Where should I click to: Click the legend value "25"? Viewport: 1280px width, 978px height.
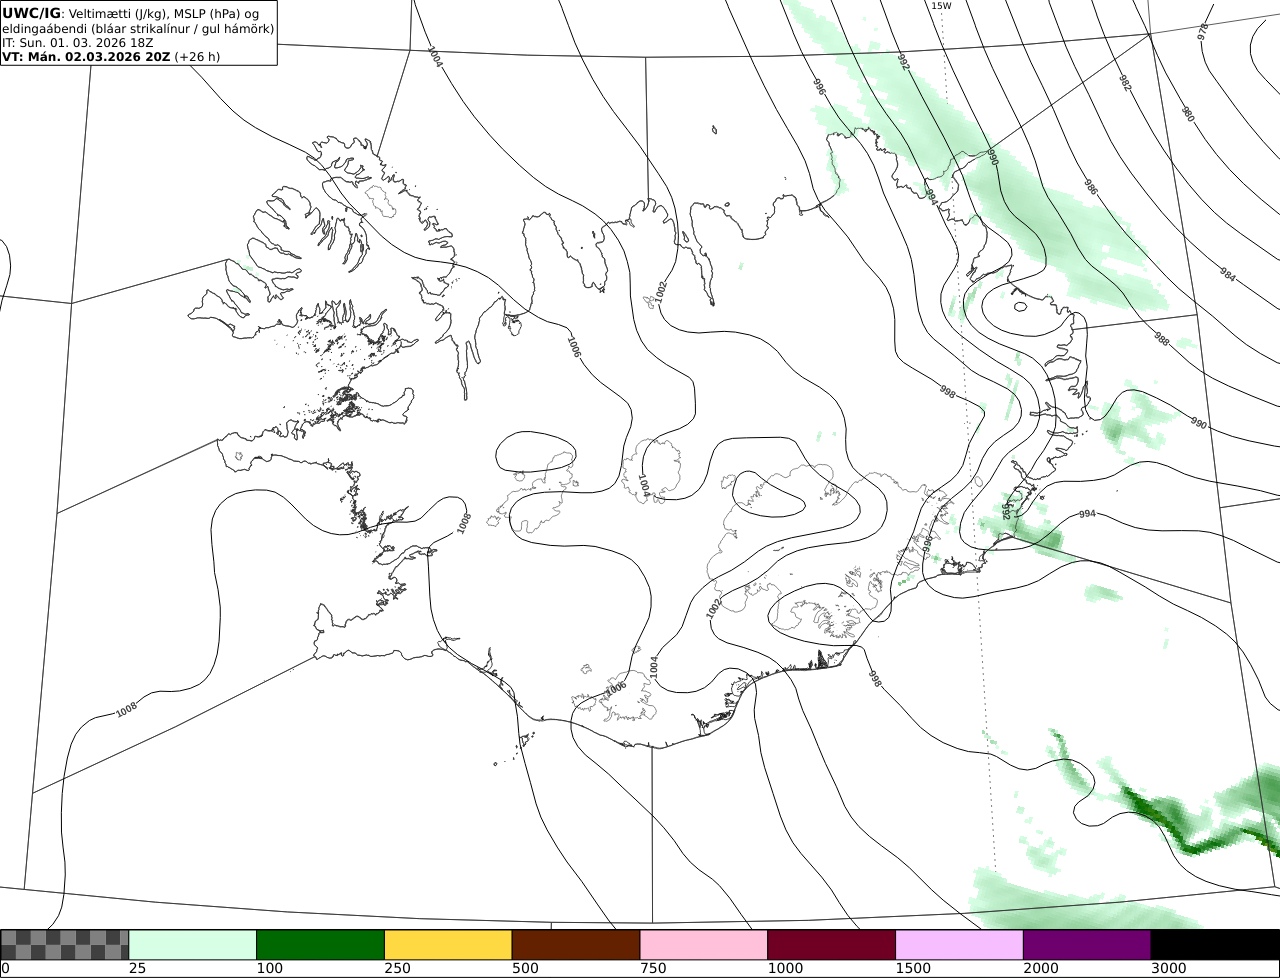pos(138,968)
